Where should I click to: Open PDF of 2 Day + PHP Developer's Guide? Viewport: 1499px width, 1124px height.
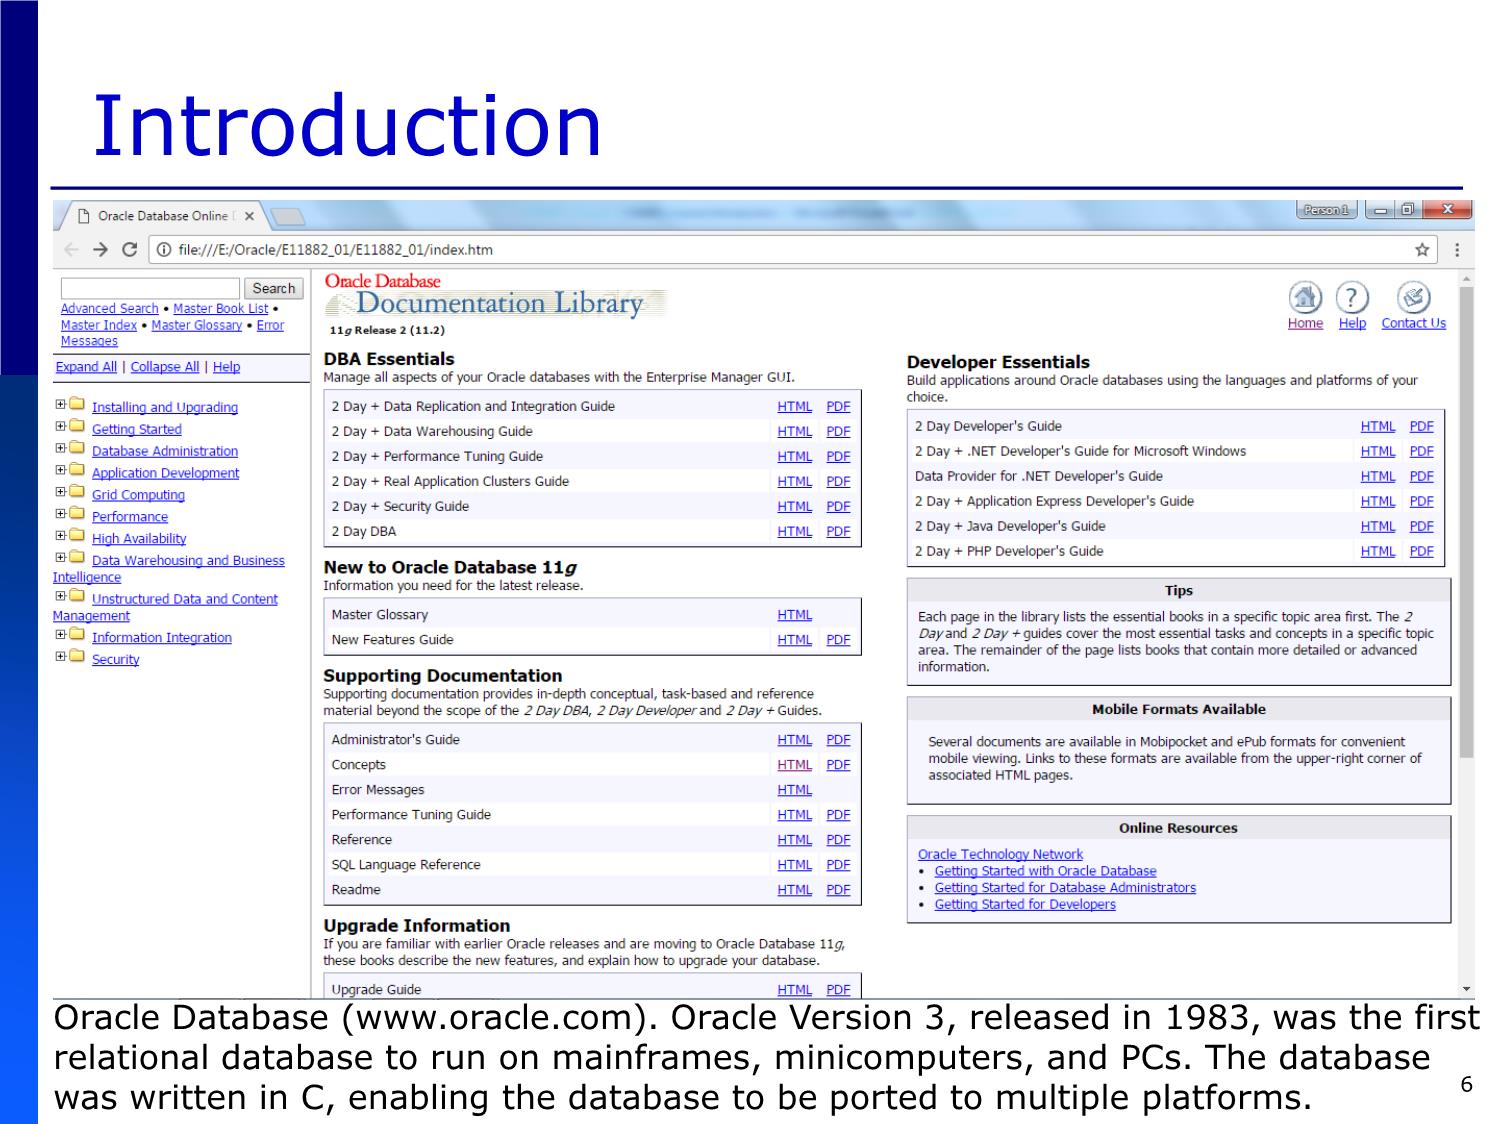[x=1421, y=552]
